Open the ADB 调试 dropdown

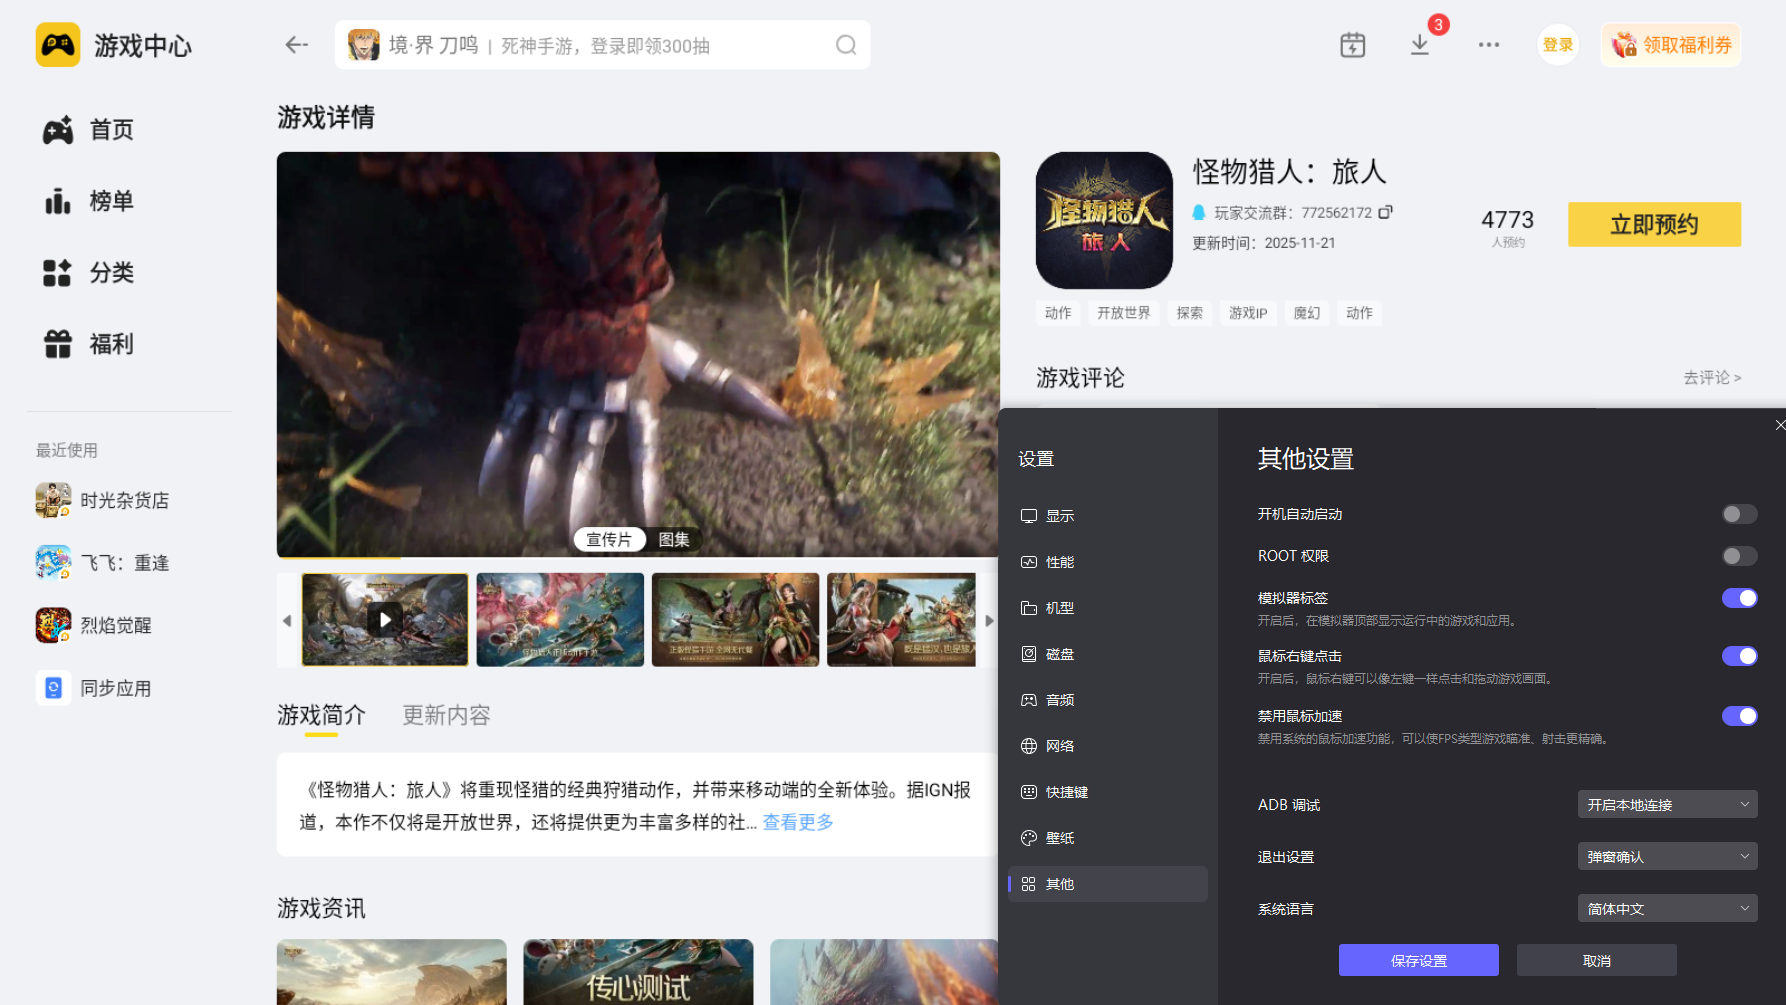[1666, 804]
